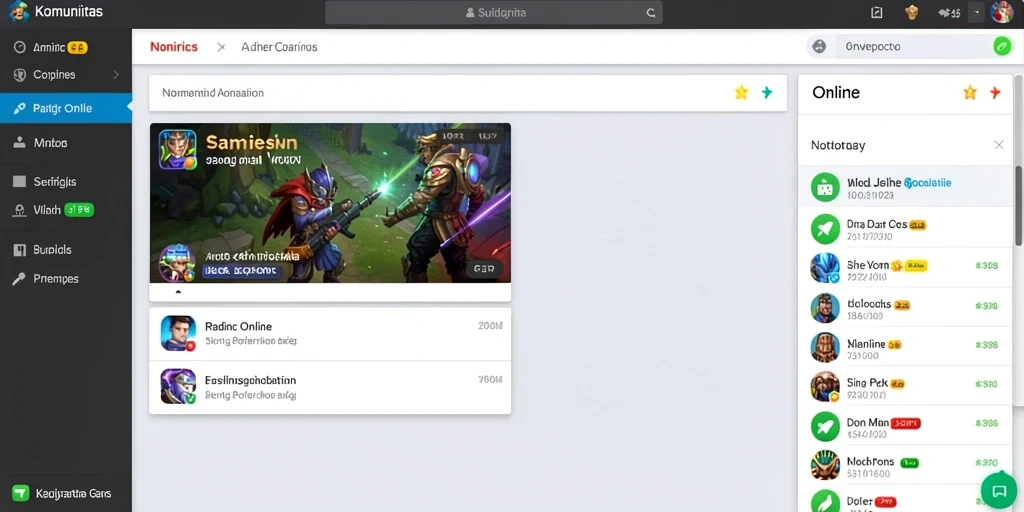The image size is (1024, 512).
Task: Focus the top search field
Action: point(492,12)
